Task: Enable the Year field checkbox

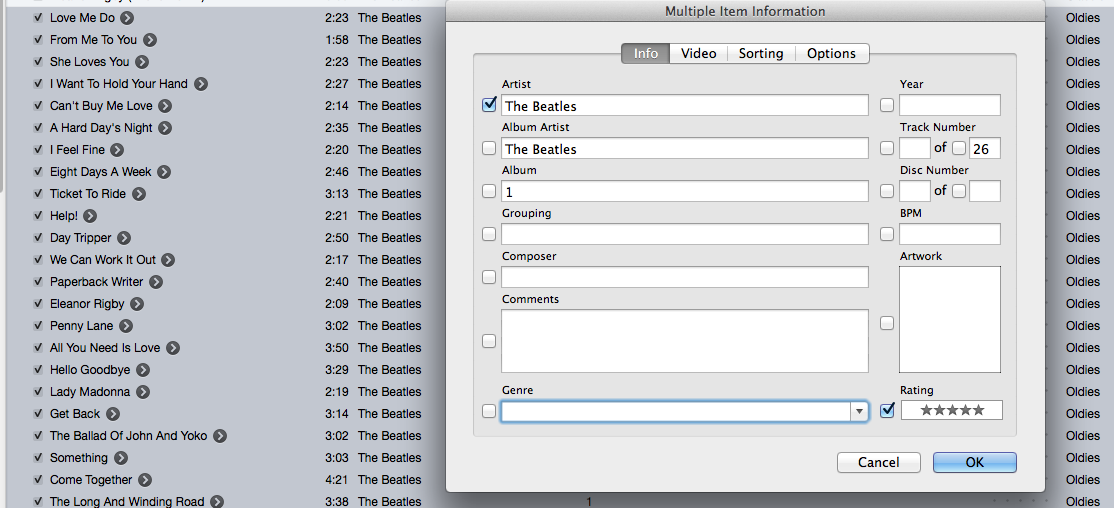Action: click(887, 105)
